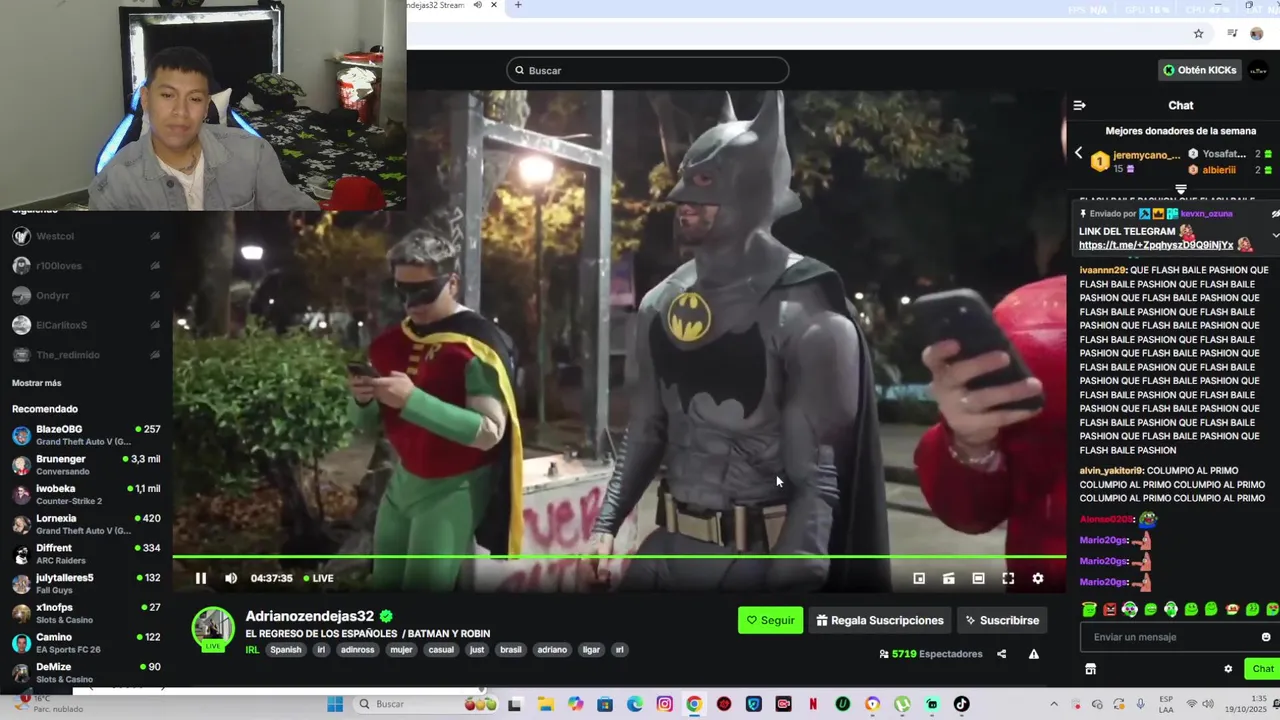The height and width of the screenshot is (720, 1280).
Task: Go to previous top donors arrow
Action: (1078, 153)
